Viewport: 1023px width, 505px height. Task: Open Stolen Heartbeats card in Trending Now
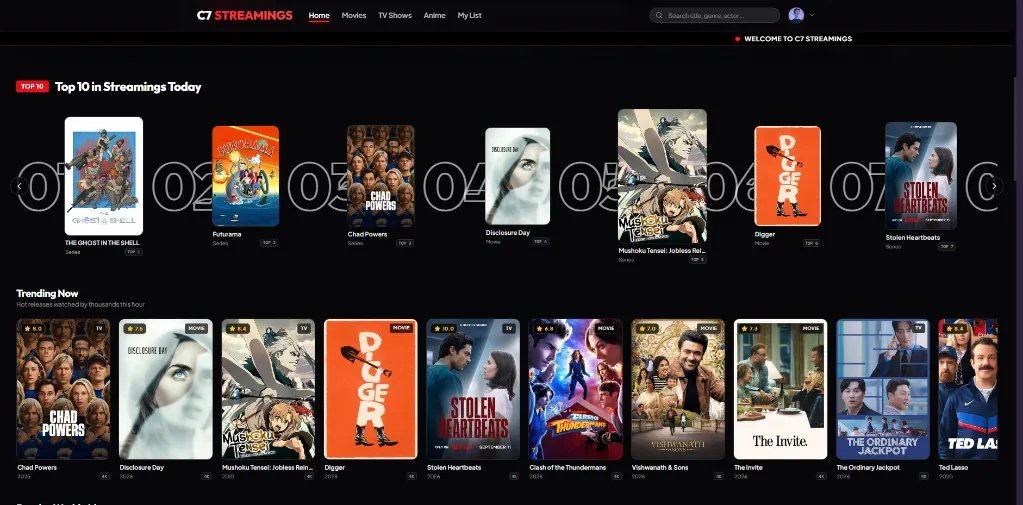[x=473, y=389]
